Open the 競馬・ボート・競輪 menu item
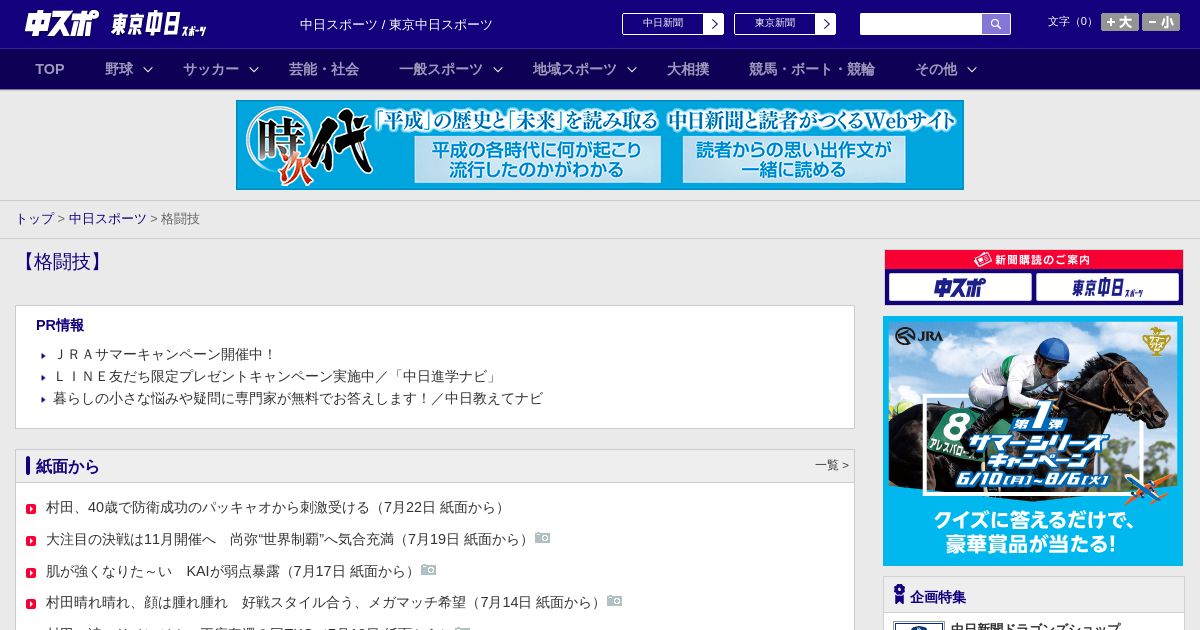Screen dimensions: 1200x630 812,69
